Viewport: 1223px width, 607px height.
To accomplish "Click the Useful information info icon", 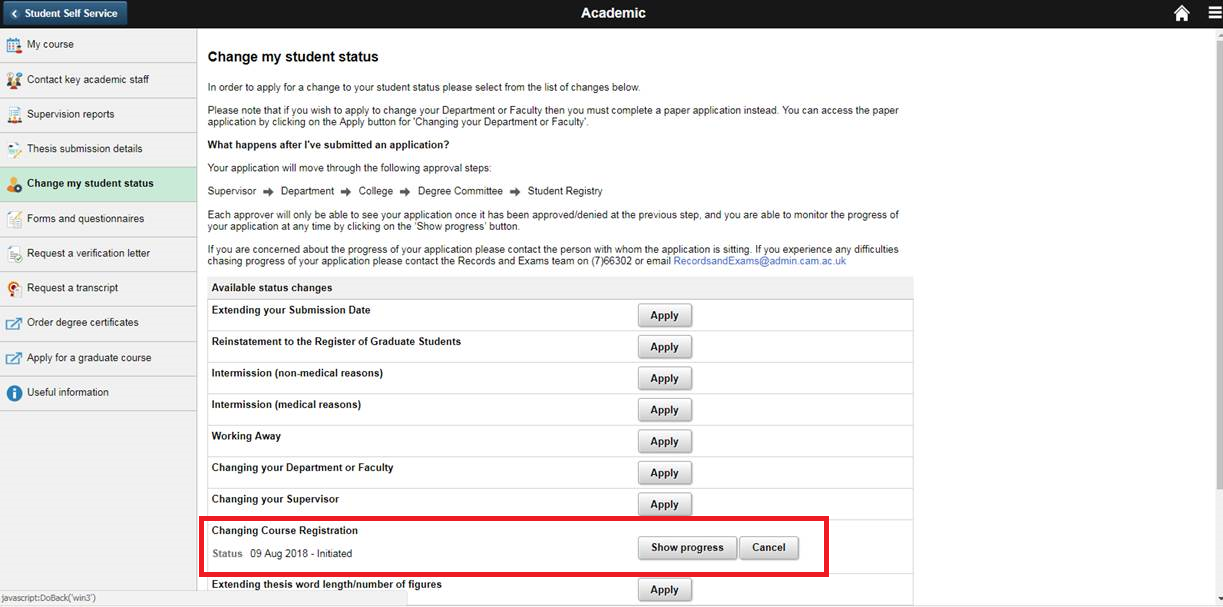I will (x=14, y=393).
